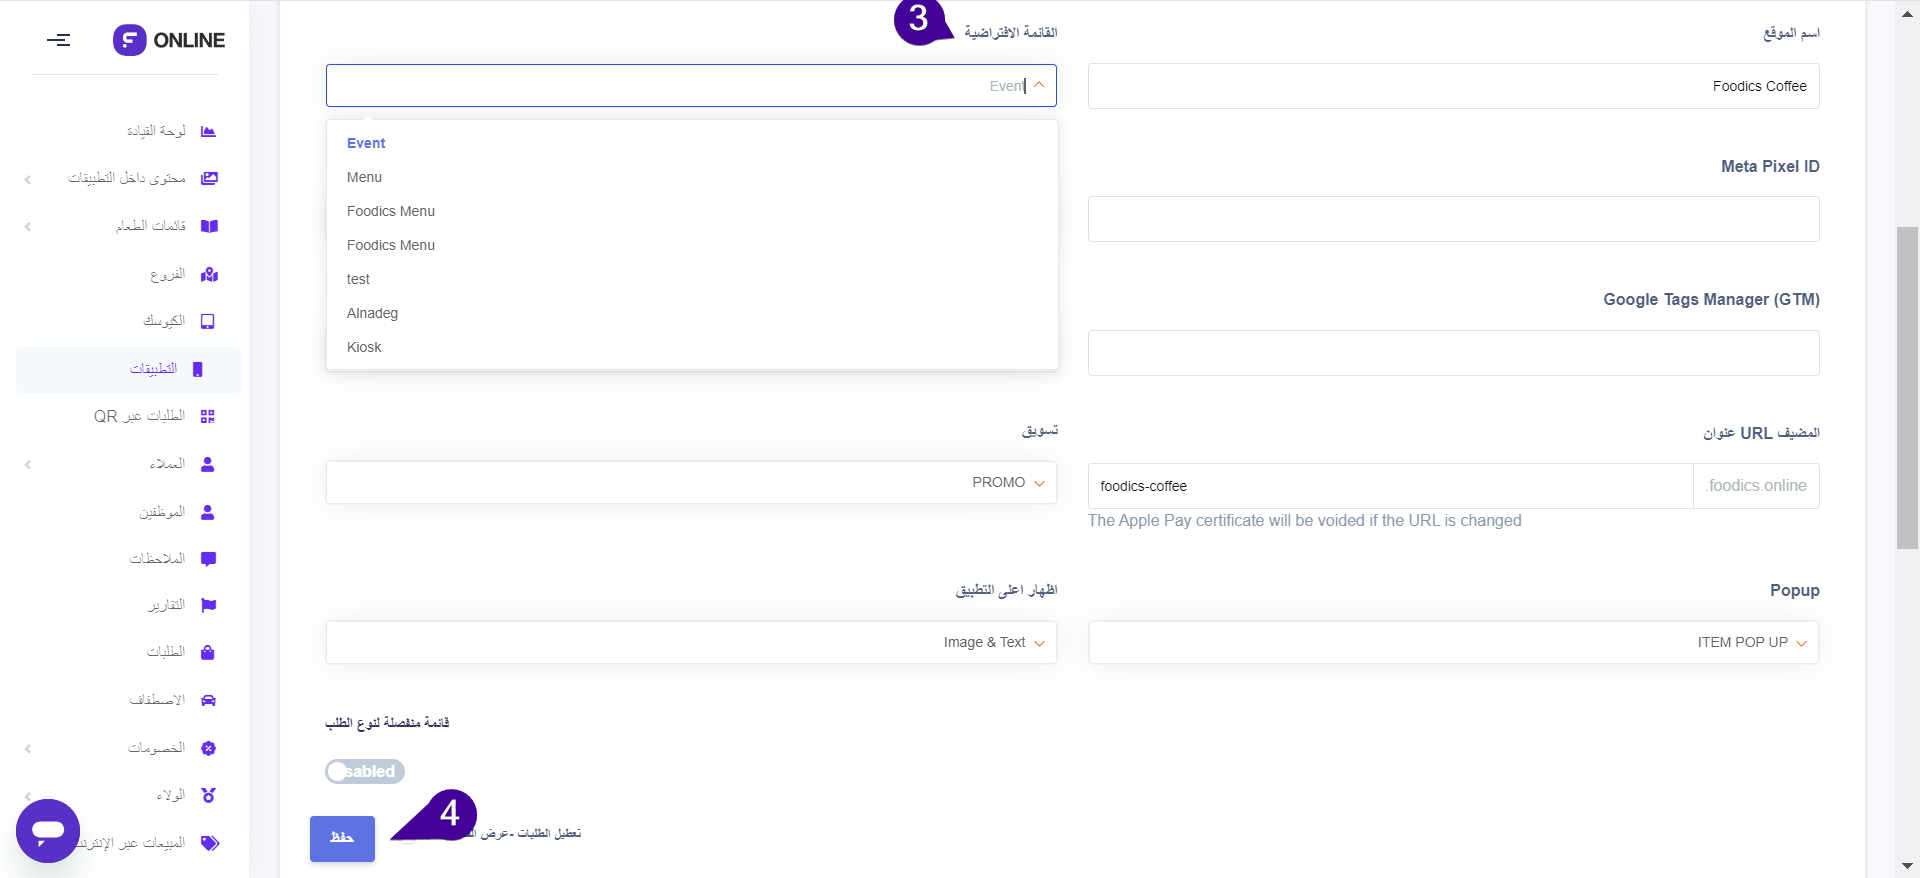This screenshot has width=1920, height=878.
Task: Open the QR orders icon
Action: (x=208, y=416)
